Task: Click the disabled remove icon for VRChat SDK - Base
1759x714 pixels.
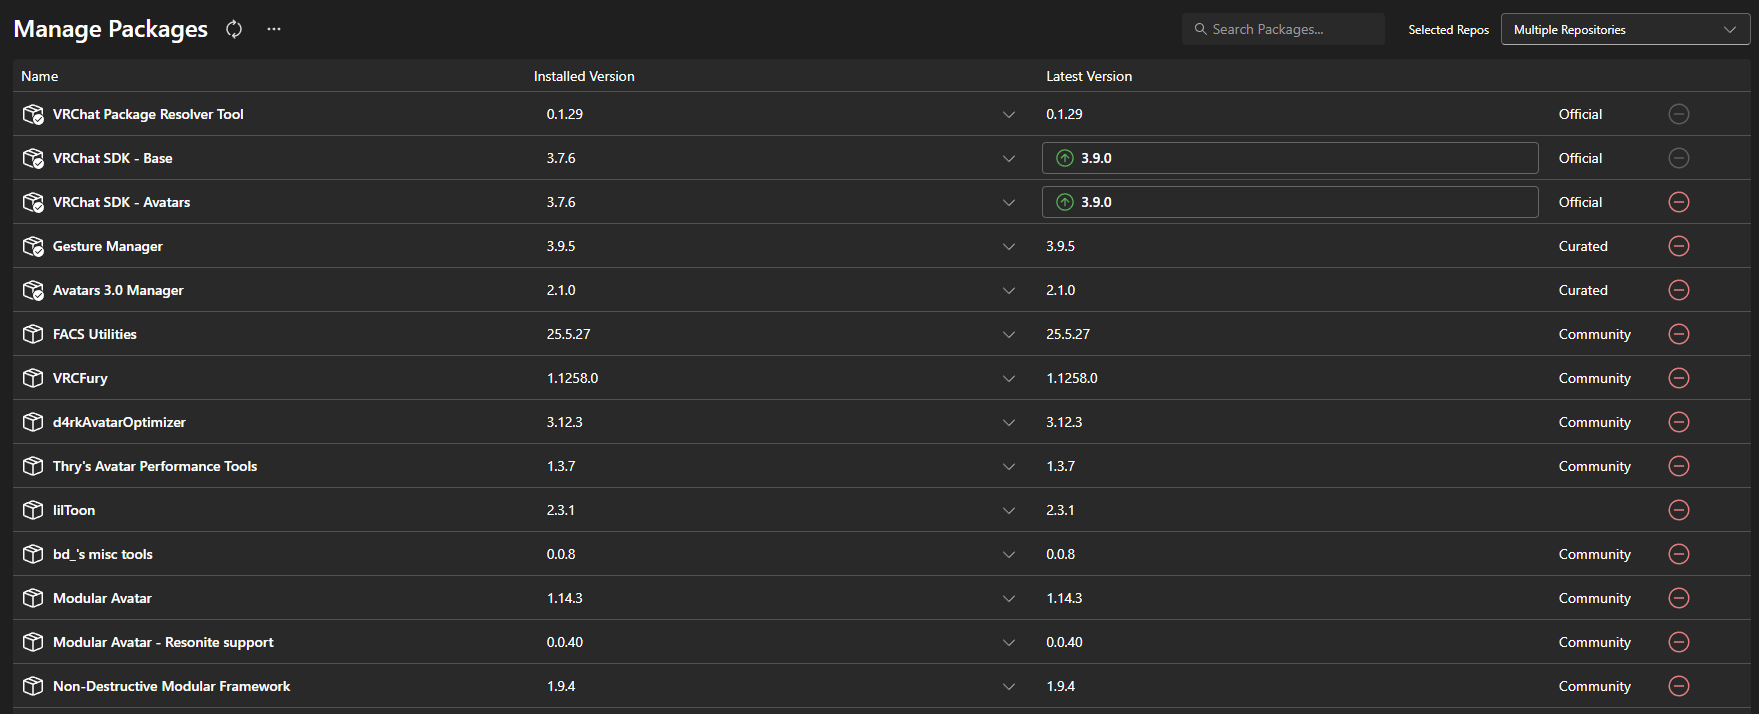Action: click(1679, 158)
